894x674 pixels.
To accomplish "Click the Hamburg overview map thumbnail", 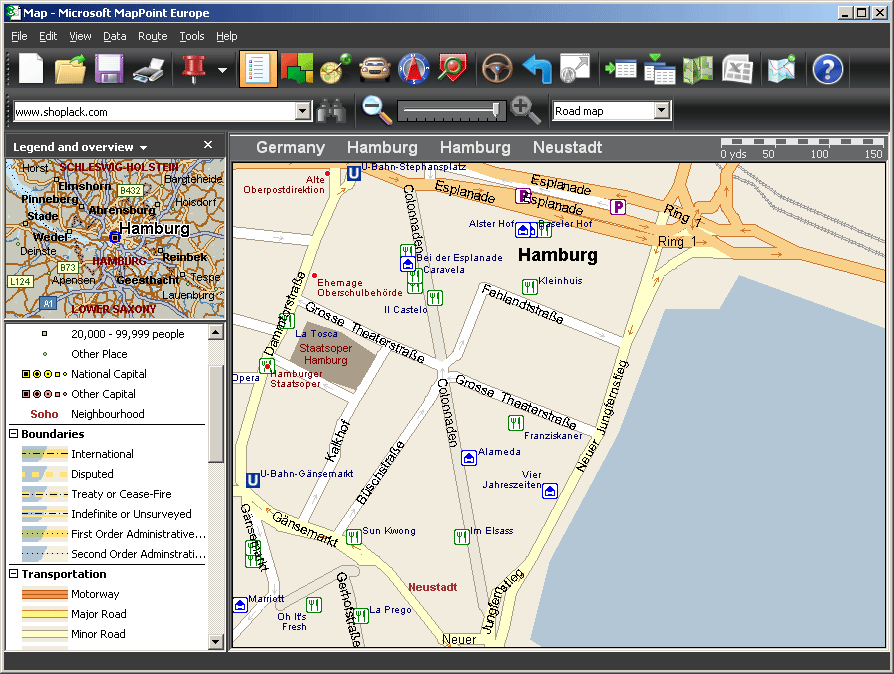I will coord(115,238).
